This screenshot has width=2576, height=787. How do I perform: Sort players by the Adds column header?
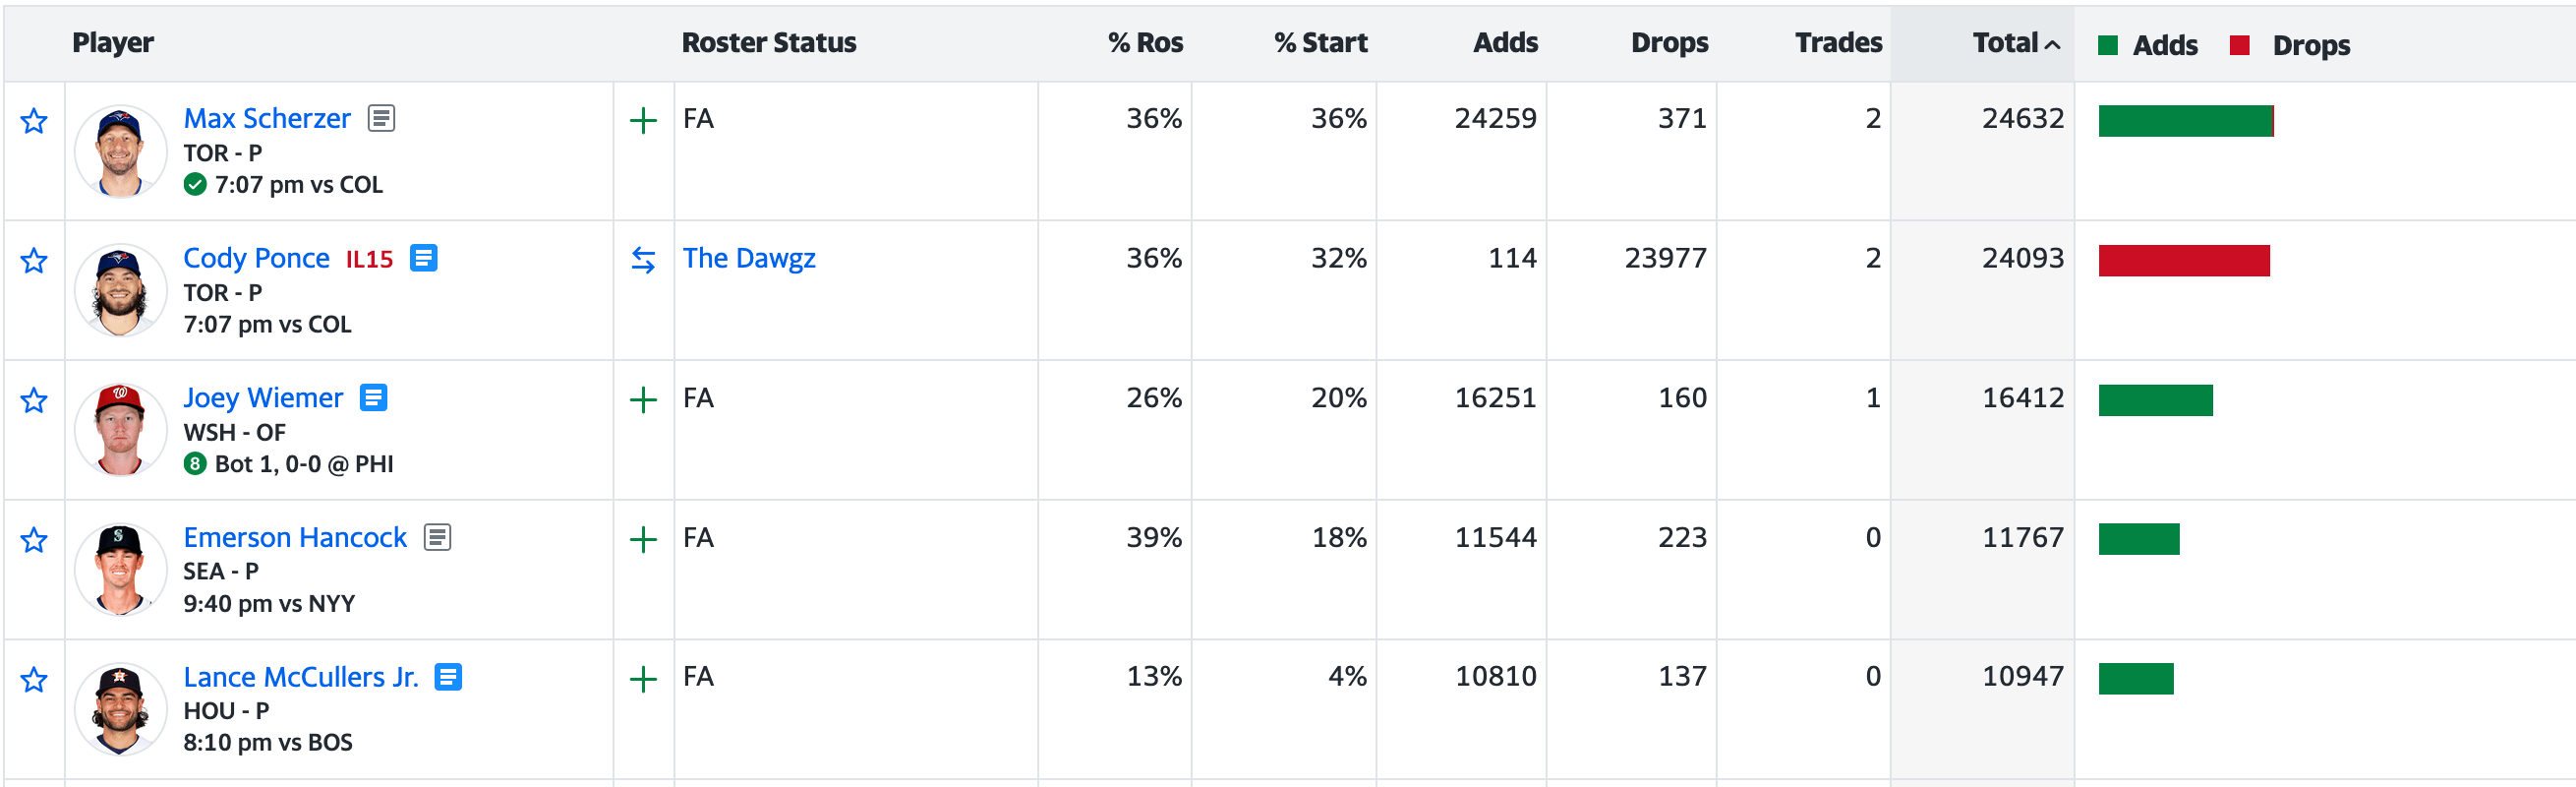(x=1505, y=43)
